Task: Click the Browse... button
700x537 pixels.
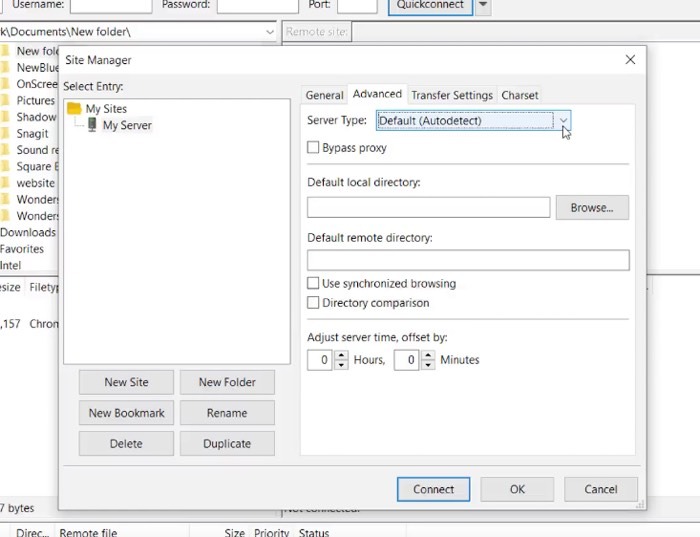Action: 592,208
